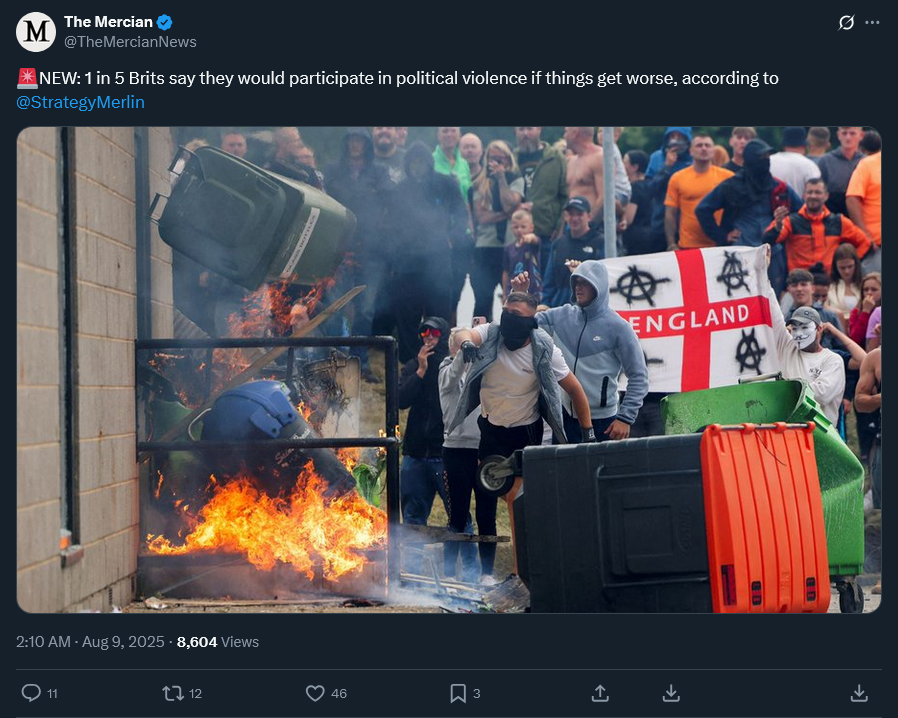Like the post with heart icon
The image size is (898, 718).
coord(315,693)
